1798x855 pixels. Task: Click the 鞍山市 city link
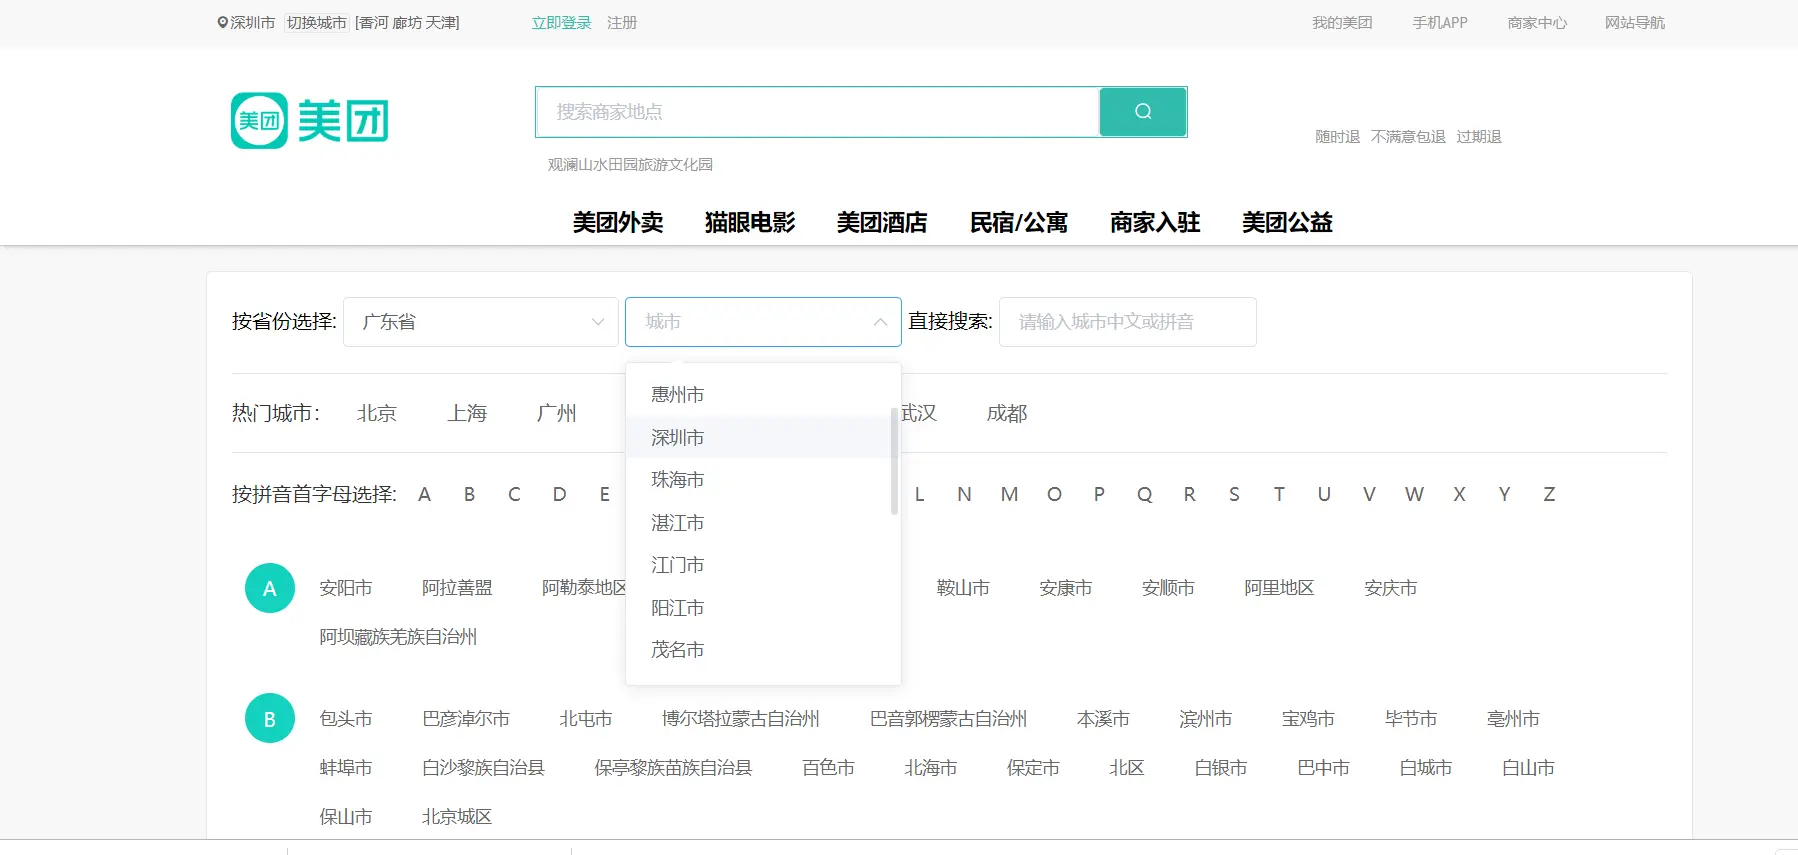[x=963, y=588]
